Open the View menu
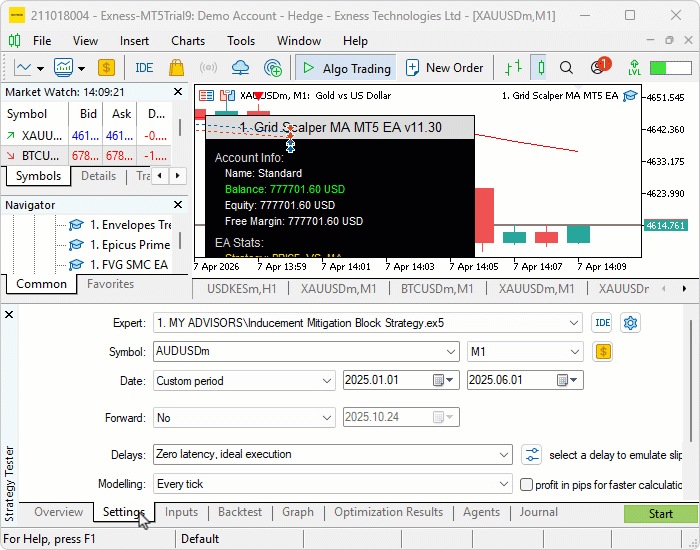Viewport: 700px width, 550px height. coord(85,41)
